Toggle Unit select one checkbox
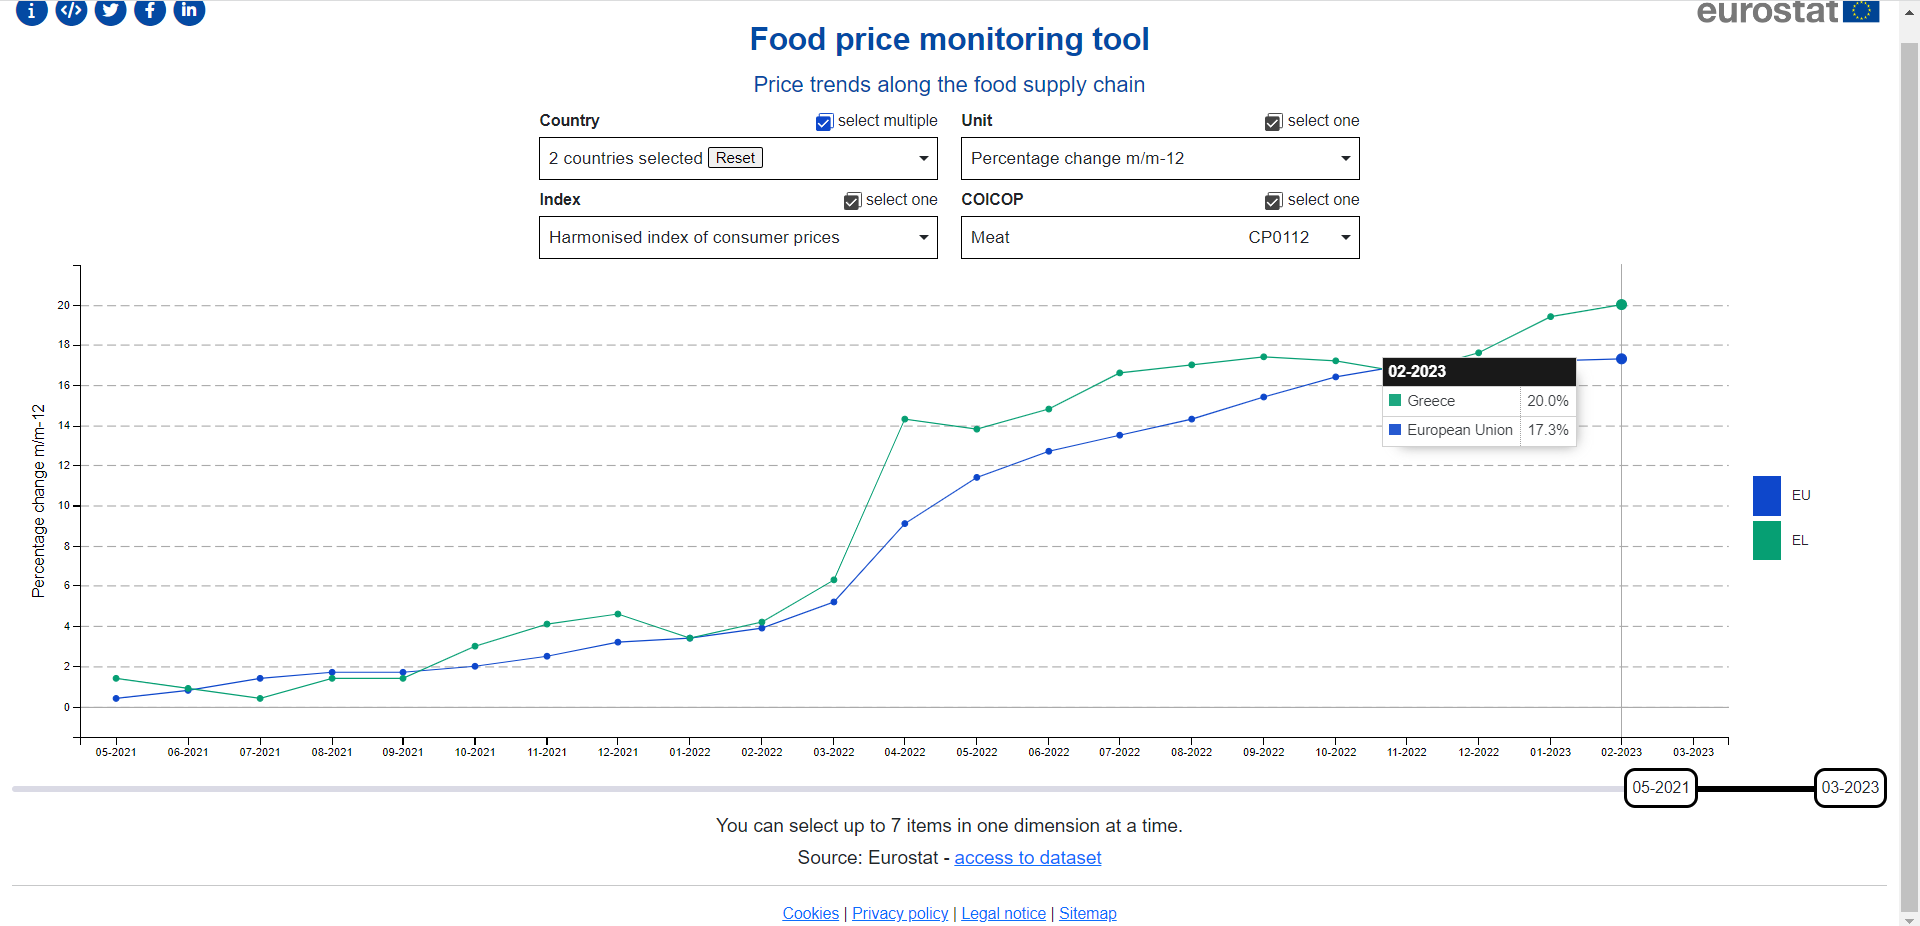 1273,122
